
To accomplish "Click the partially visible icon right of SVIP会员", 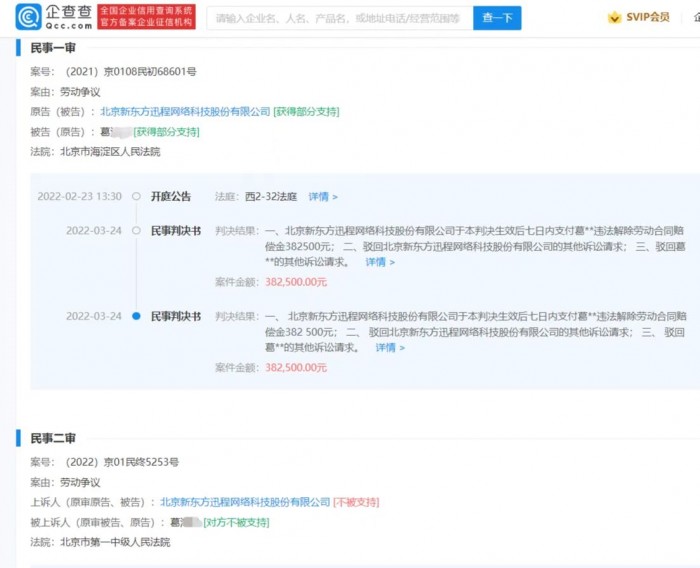I will point(692,18).
